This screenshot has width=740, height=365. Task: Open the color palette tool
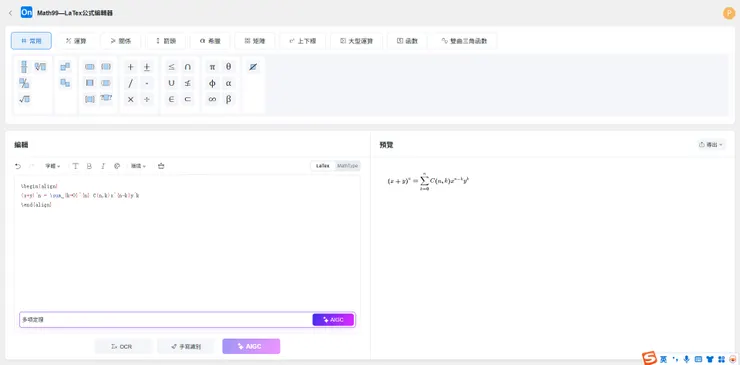[x=117, y=166]
